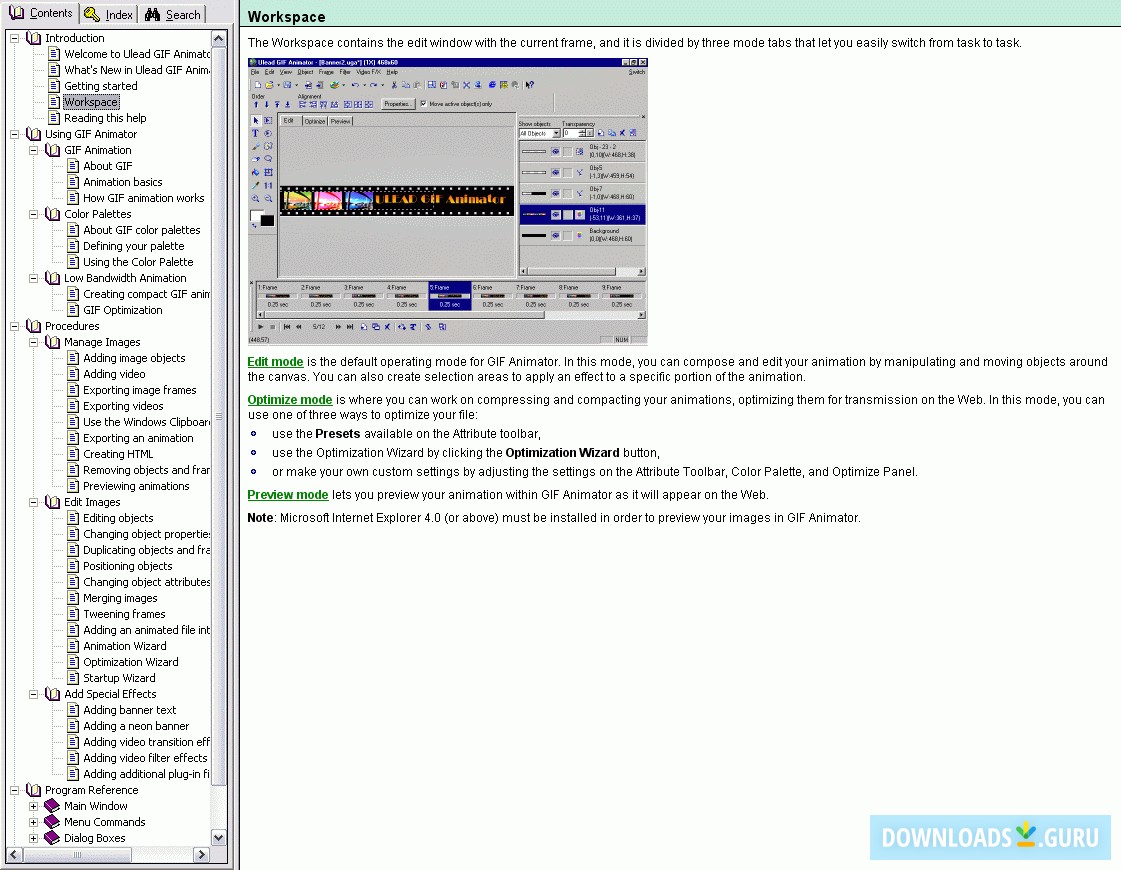Image resolution: width=1121 pixels, height=870 pixels.
Task: Select the arrow pick tool
Action: [x=256, y=121]
